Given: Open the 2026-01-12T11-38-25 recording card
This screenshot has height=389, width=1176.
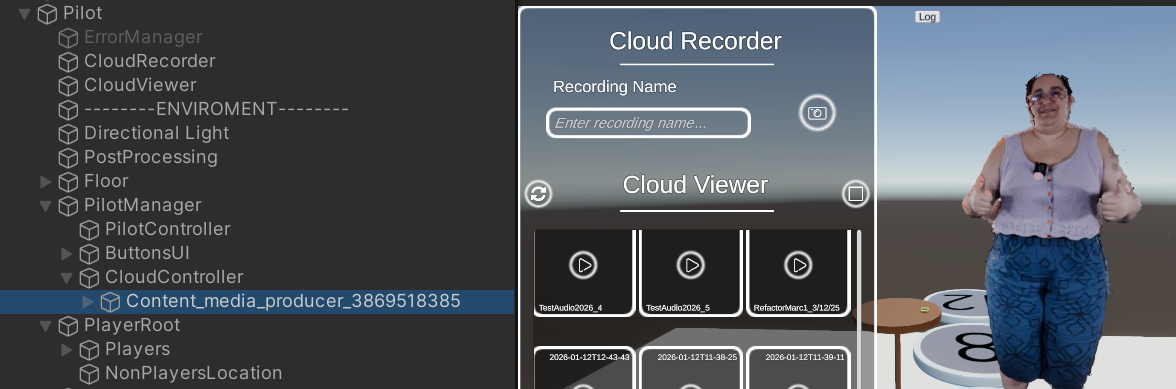Looking at the screenshot, I should [691, 368].
